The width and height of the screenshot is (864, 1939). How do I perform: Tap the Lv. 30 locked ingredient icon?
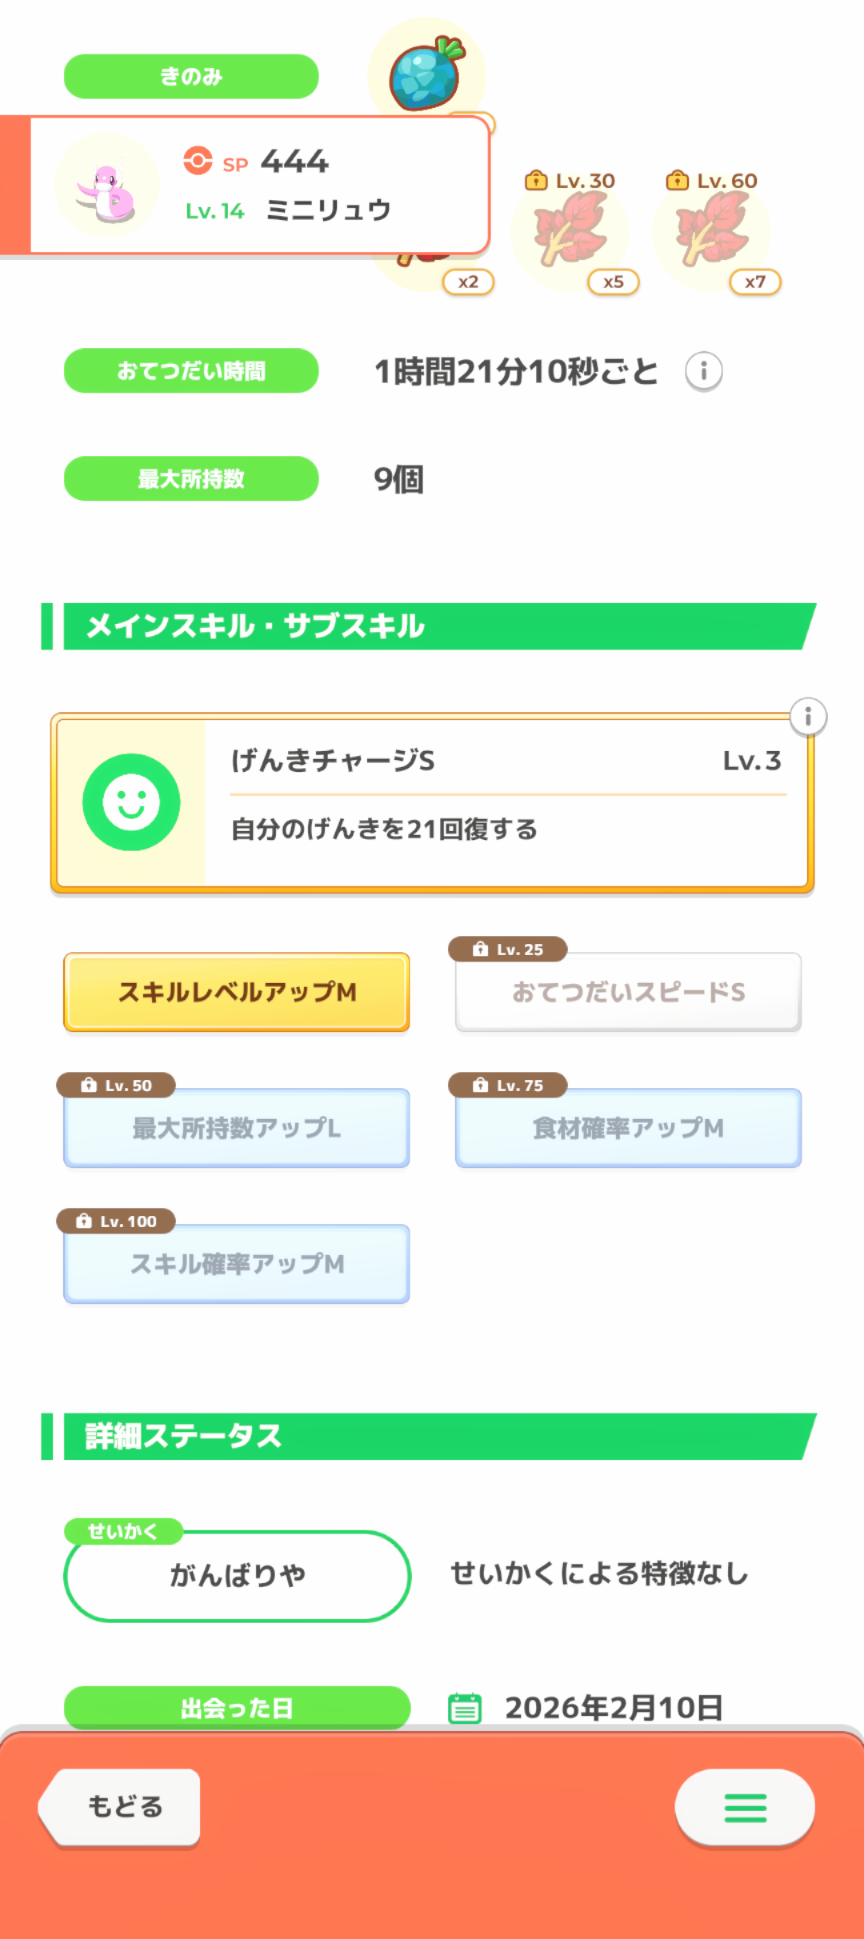571,232
